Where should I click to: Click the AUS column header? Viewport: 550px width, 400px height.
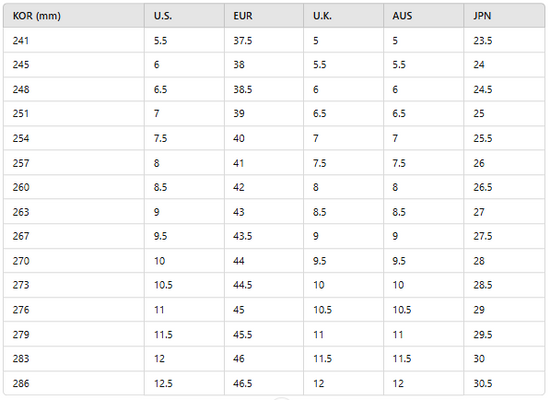pos(424,16)
